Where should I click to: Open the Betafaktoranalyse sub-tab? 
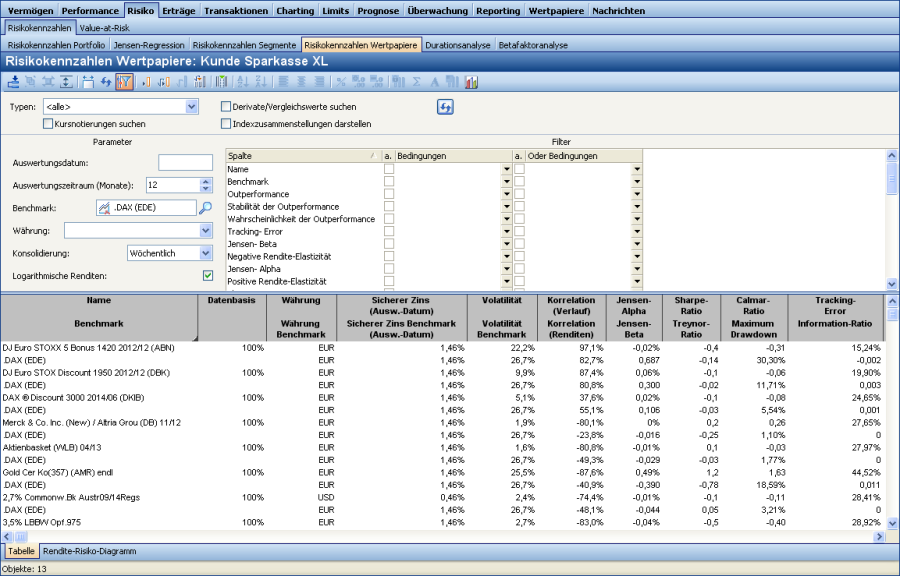[533, 45]
